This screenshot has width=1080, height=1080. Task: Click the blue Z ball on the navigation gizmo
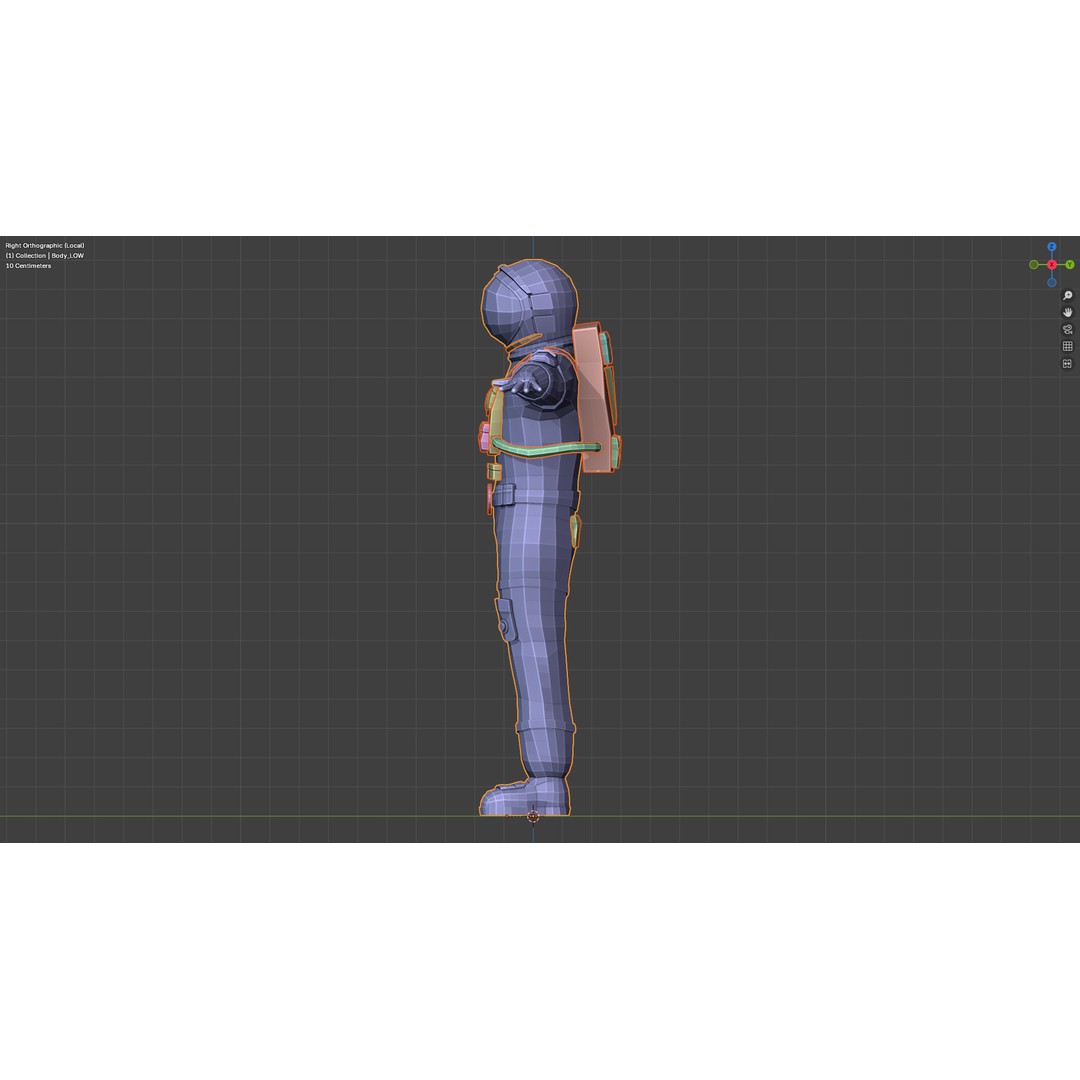coord(1052,247)
